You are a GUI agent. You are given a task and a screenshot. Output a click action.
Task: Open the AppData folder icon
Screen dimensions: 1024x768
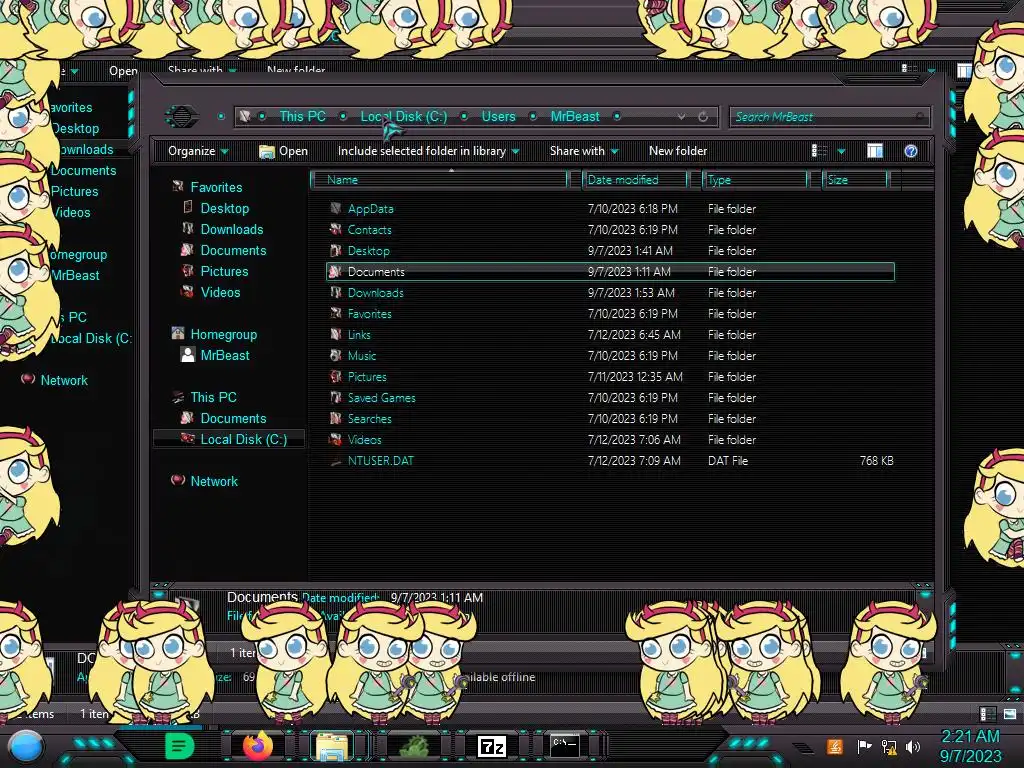pyautogui.click(x=336, y=208)
